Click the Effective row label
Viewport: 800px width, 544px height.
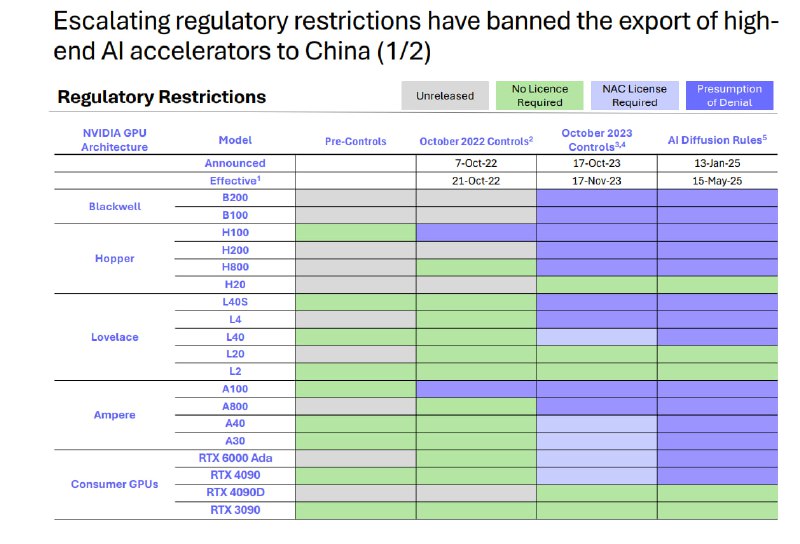pos(235,181)
